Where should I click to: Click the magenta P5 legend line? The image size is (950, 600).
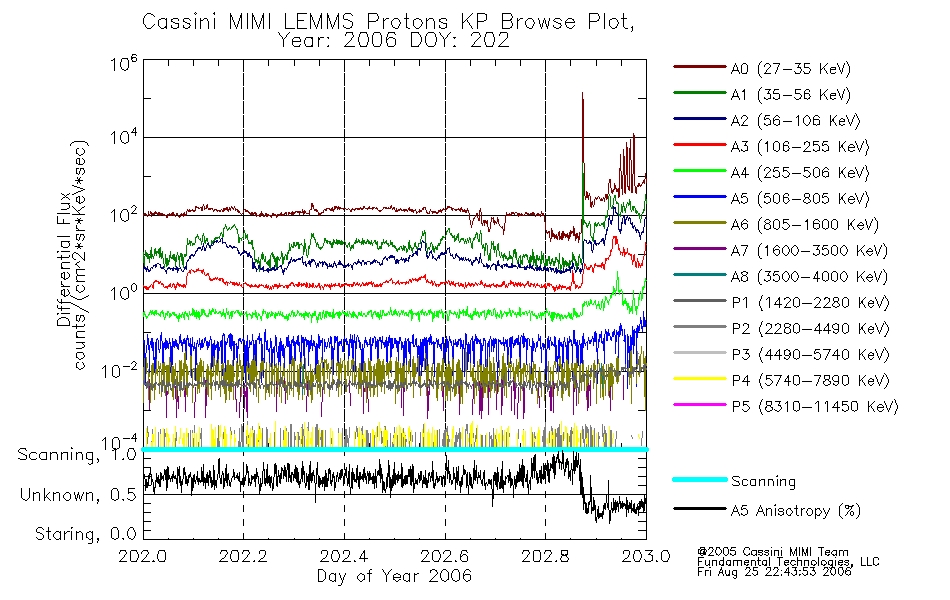click(x=699, y=404)
